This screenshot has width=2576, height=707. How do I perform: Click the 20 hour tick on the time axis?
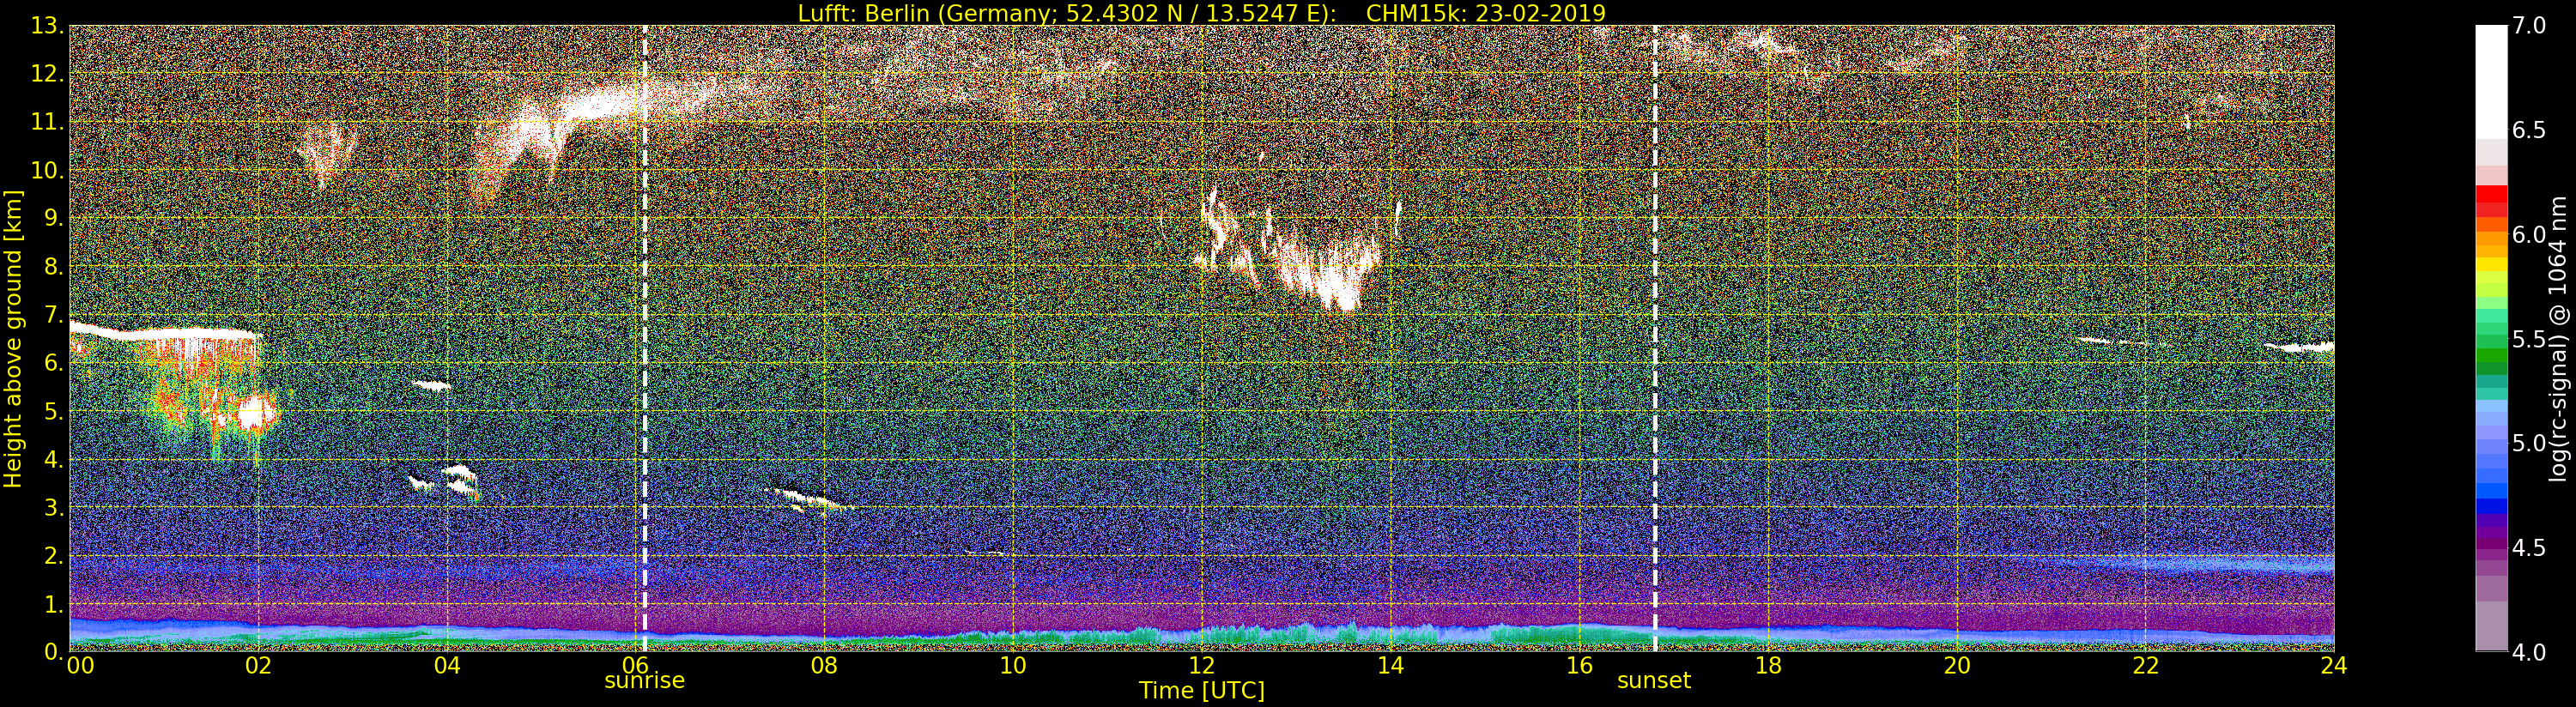click(1957, 665)
